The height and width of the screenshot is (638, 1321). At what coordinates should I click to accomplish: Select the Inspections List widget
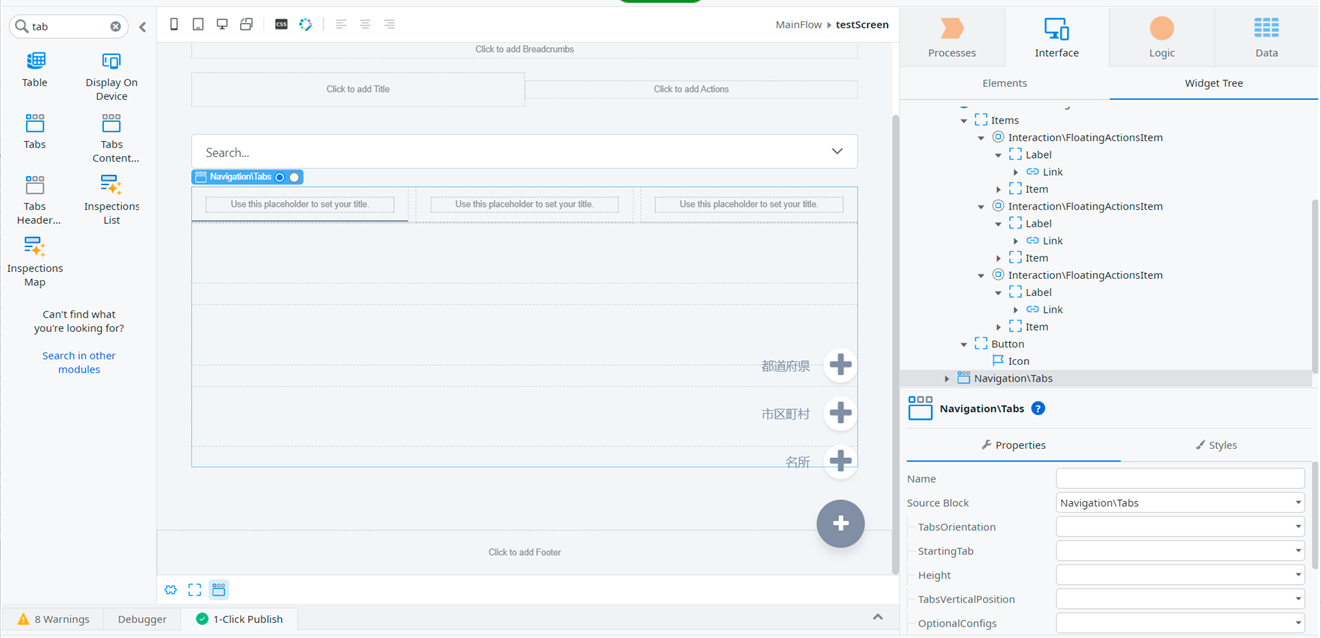(111, 199)
